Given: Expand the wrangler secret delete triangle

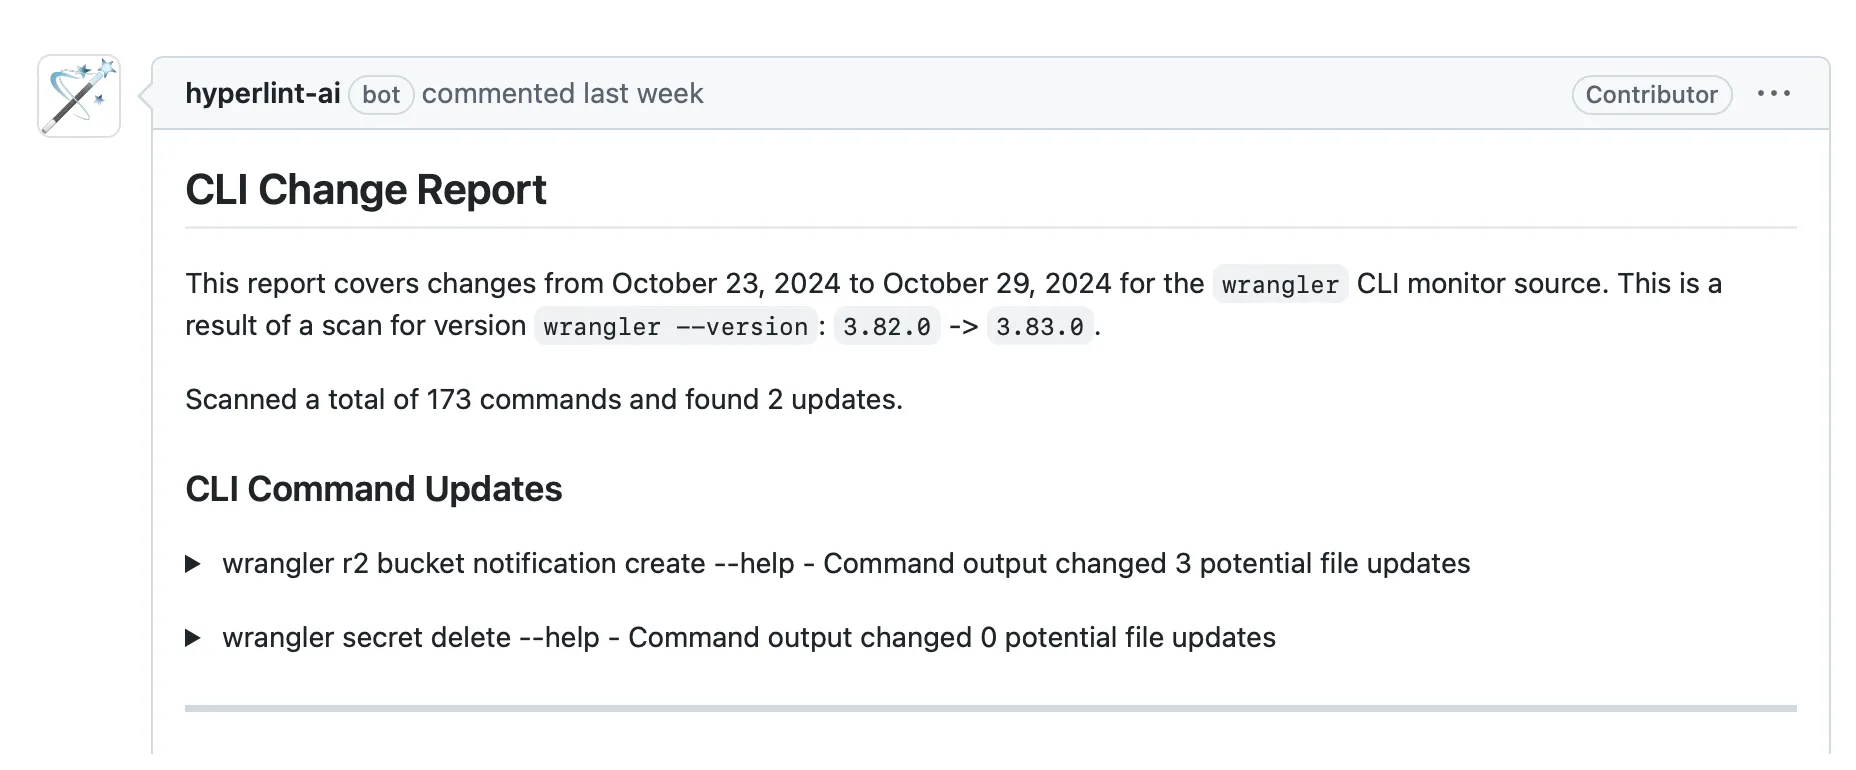Looking at the screenshot, I should click(x=194, y=638).
